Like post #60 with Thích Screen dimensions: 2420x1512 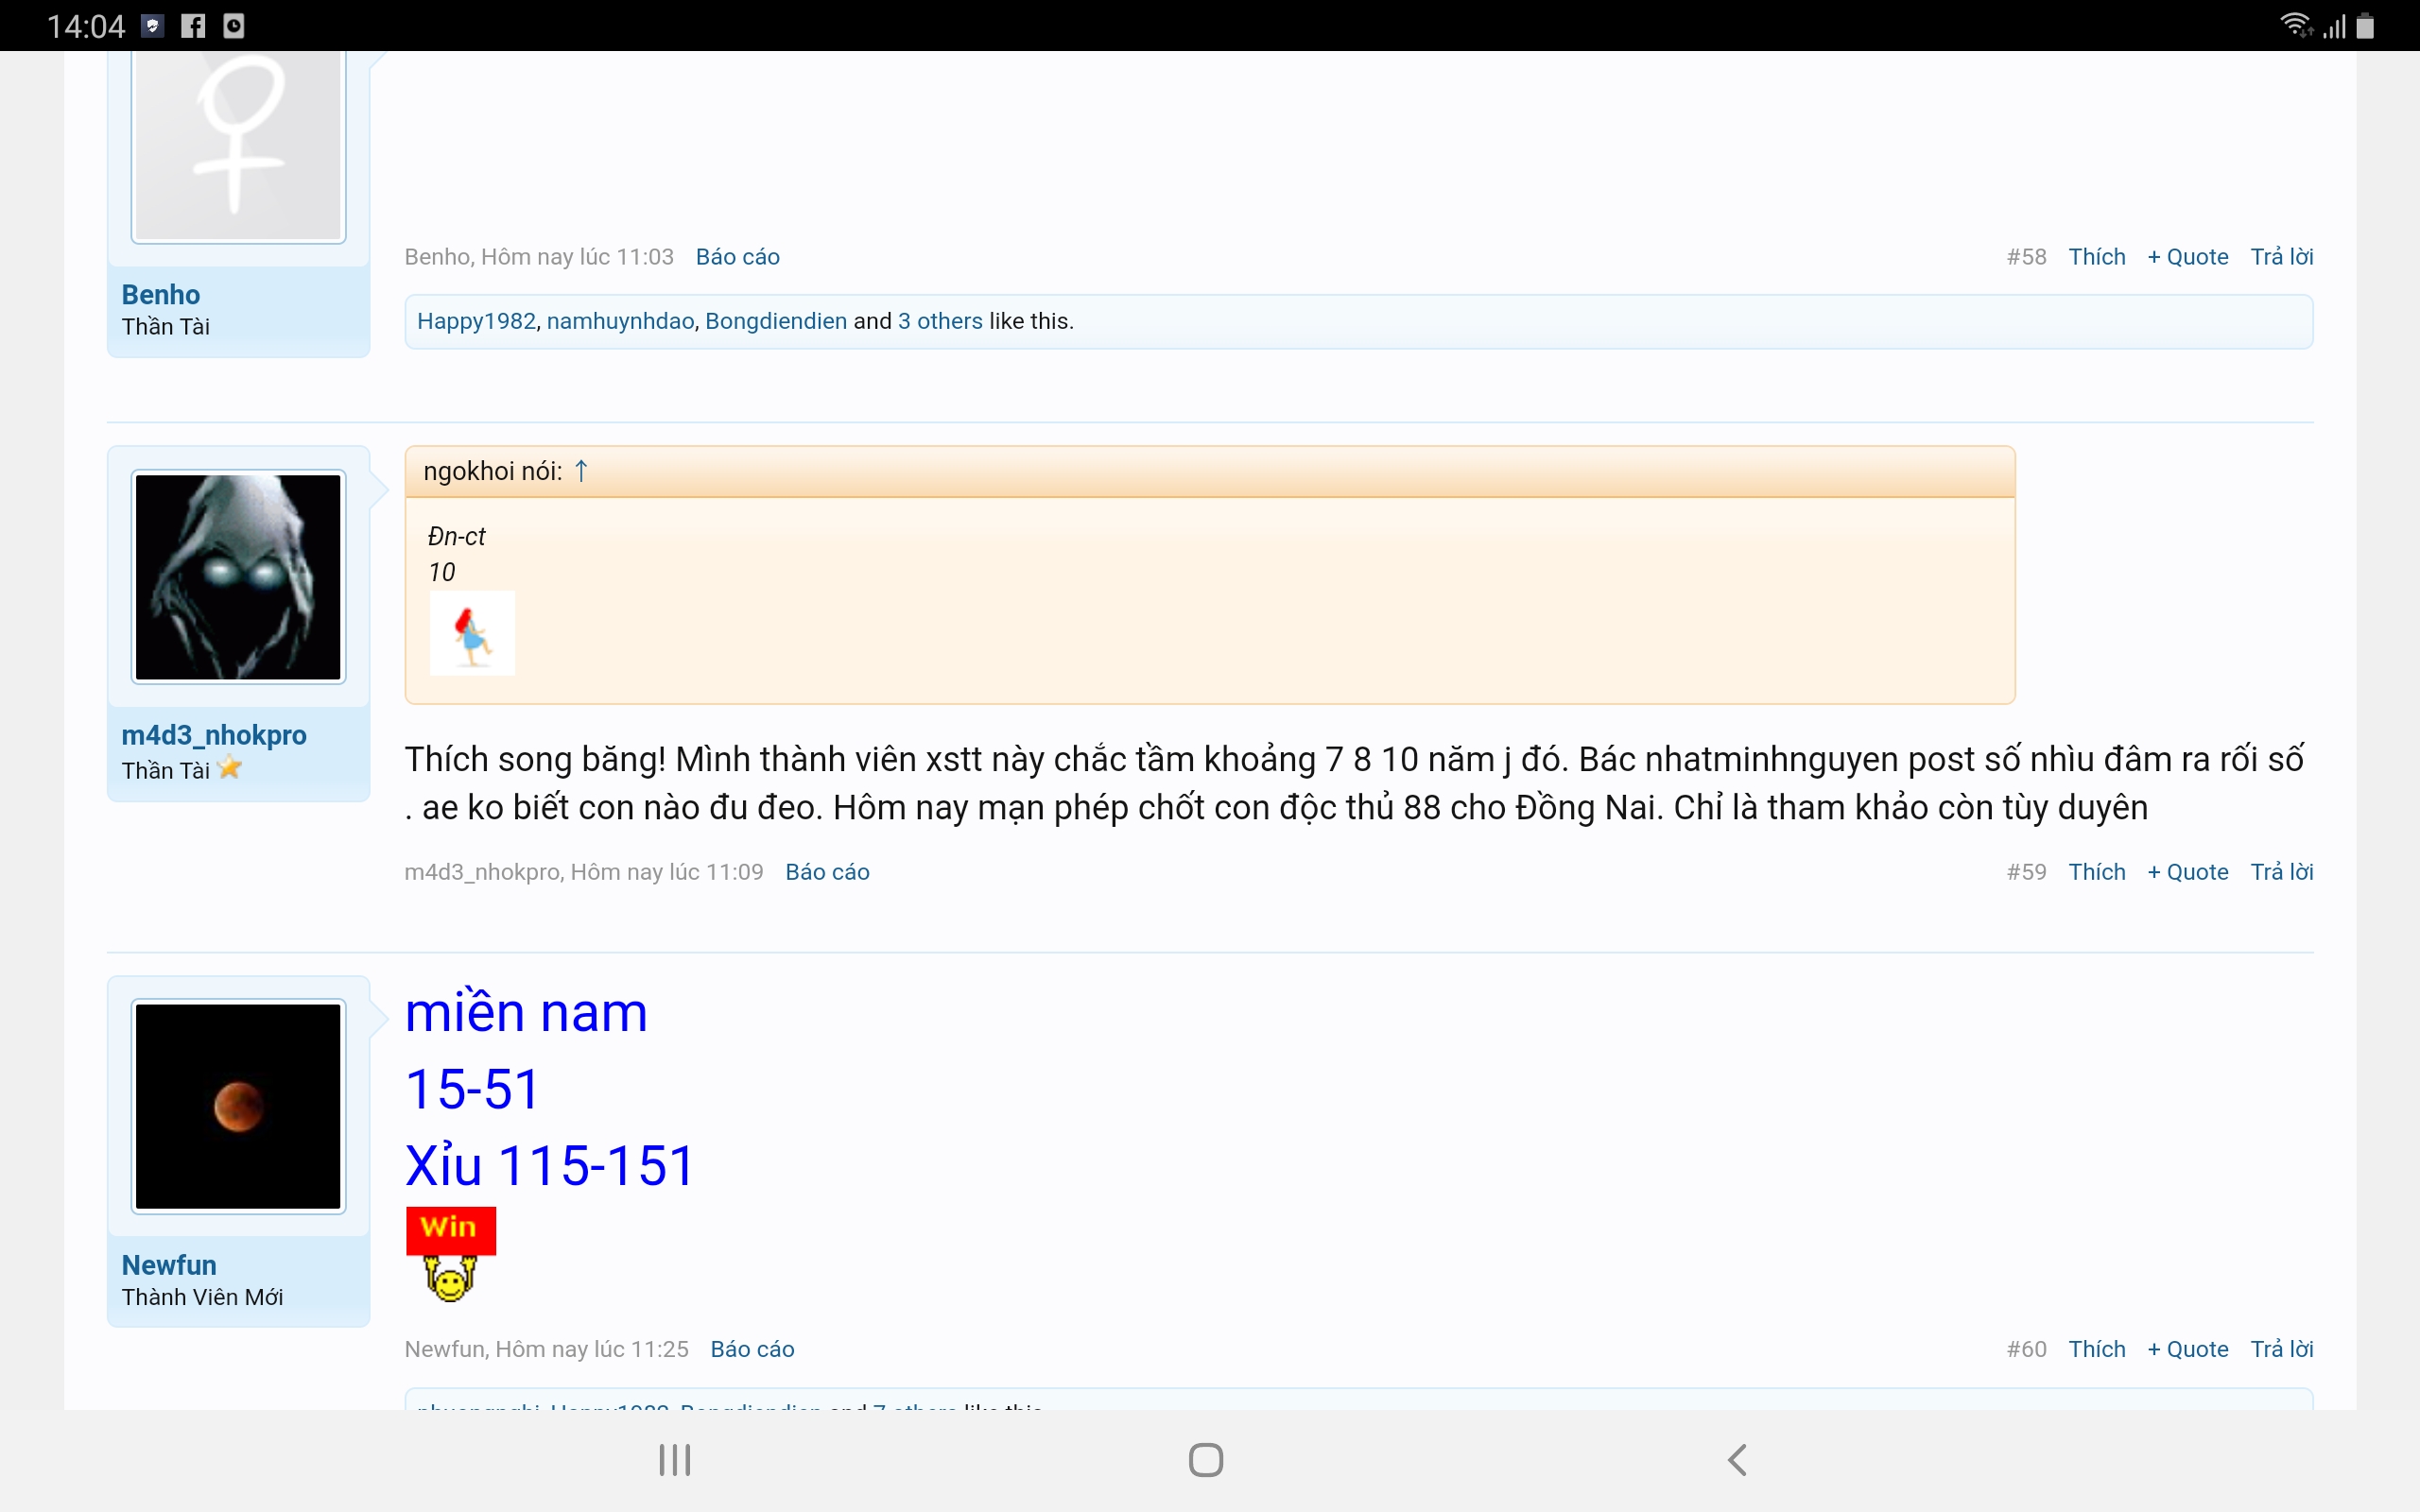2097,1349
